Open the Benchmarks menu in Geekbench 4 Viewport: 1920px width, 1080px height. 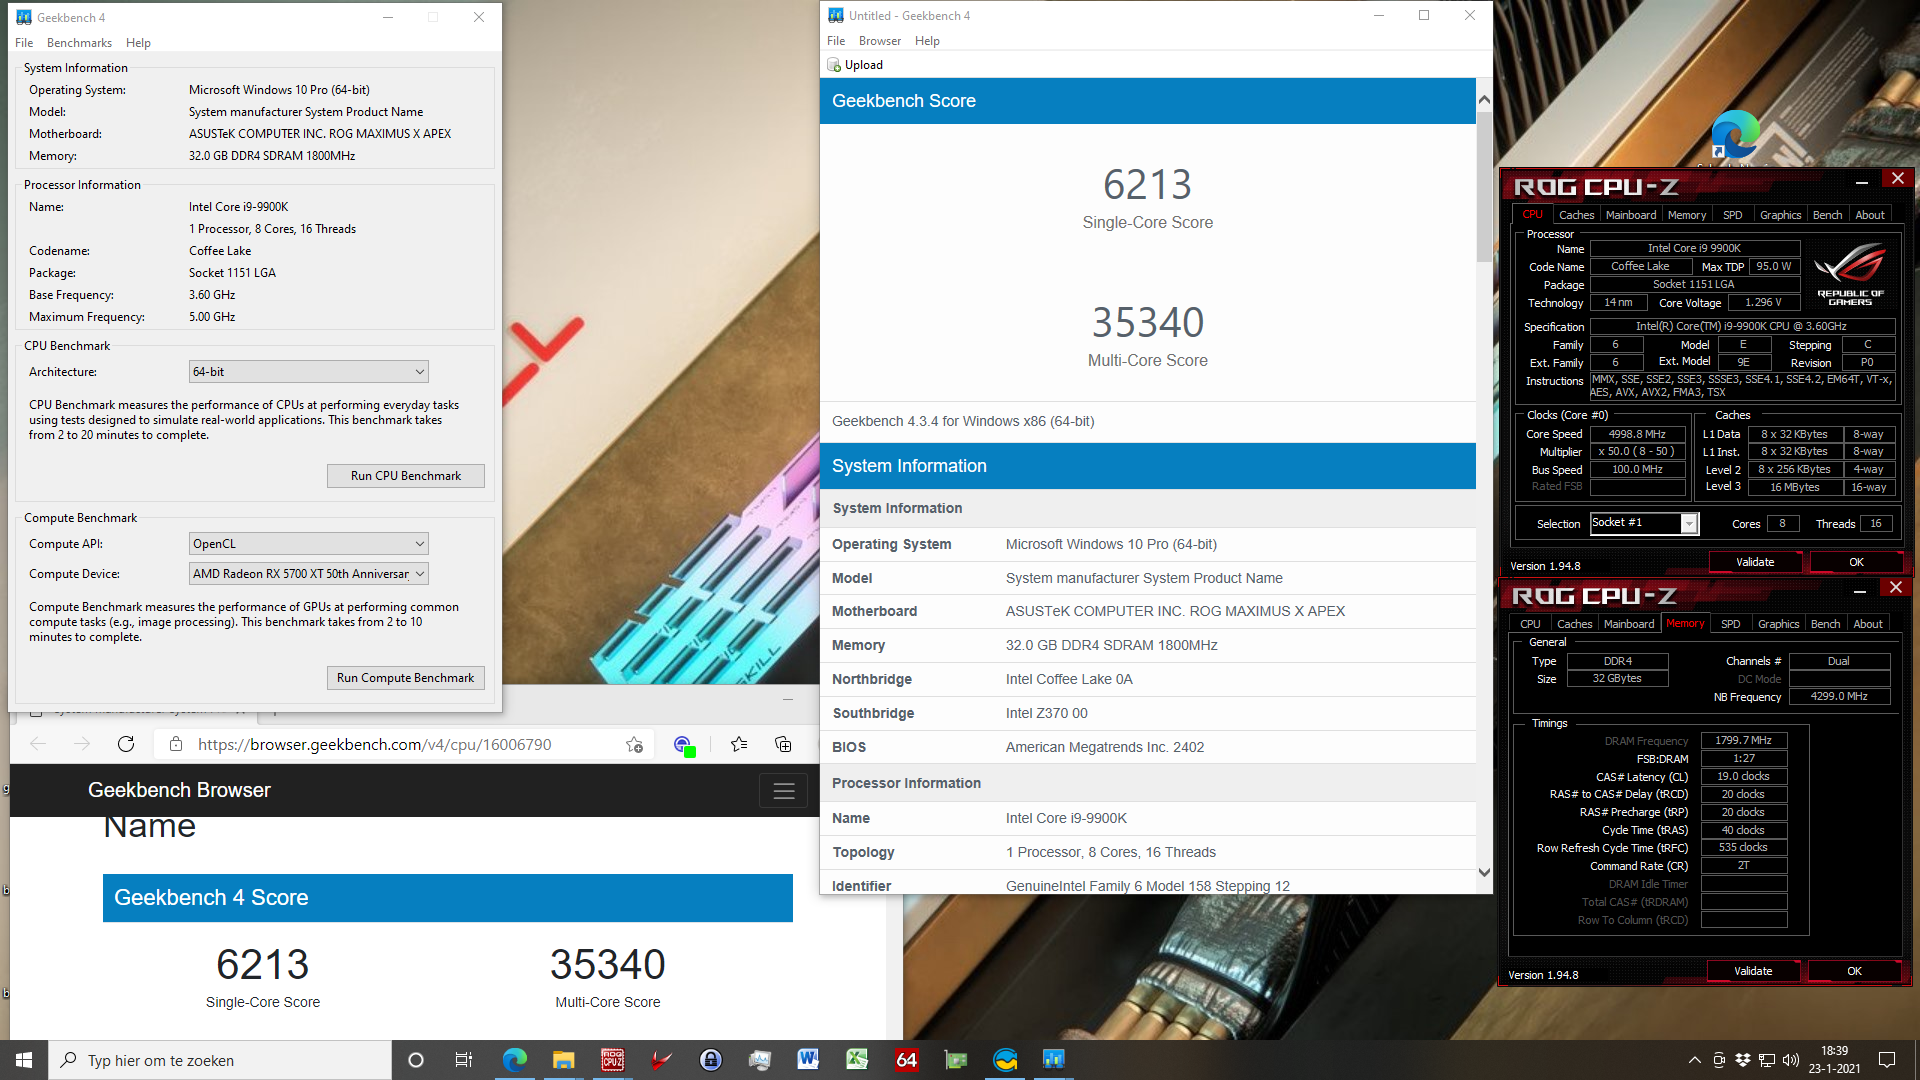point(79,43)
